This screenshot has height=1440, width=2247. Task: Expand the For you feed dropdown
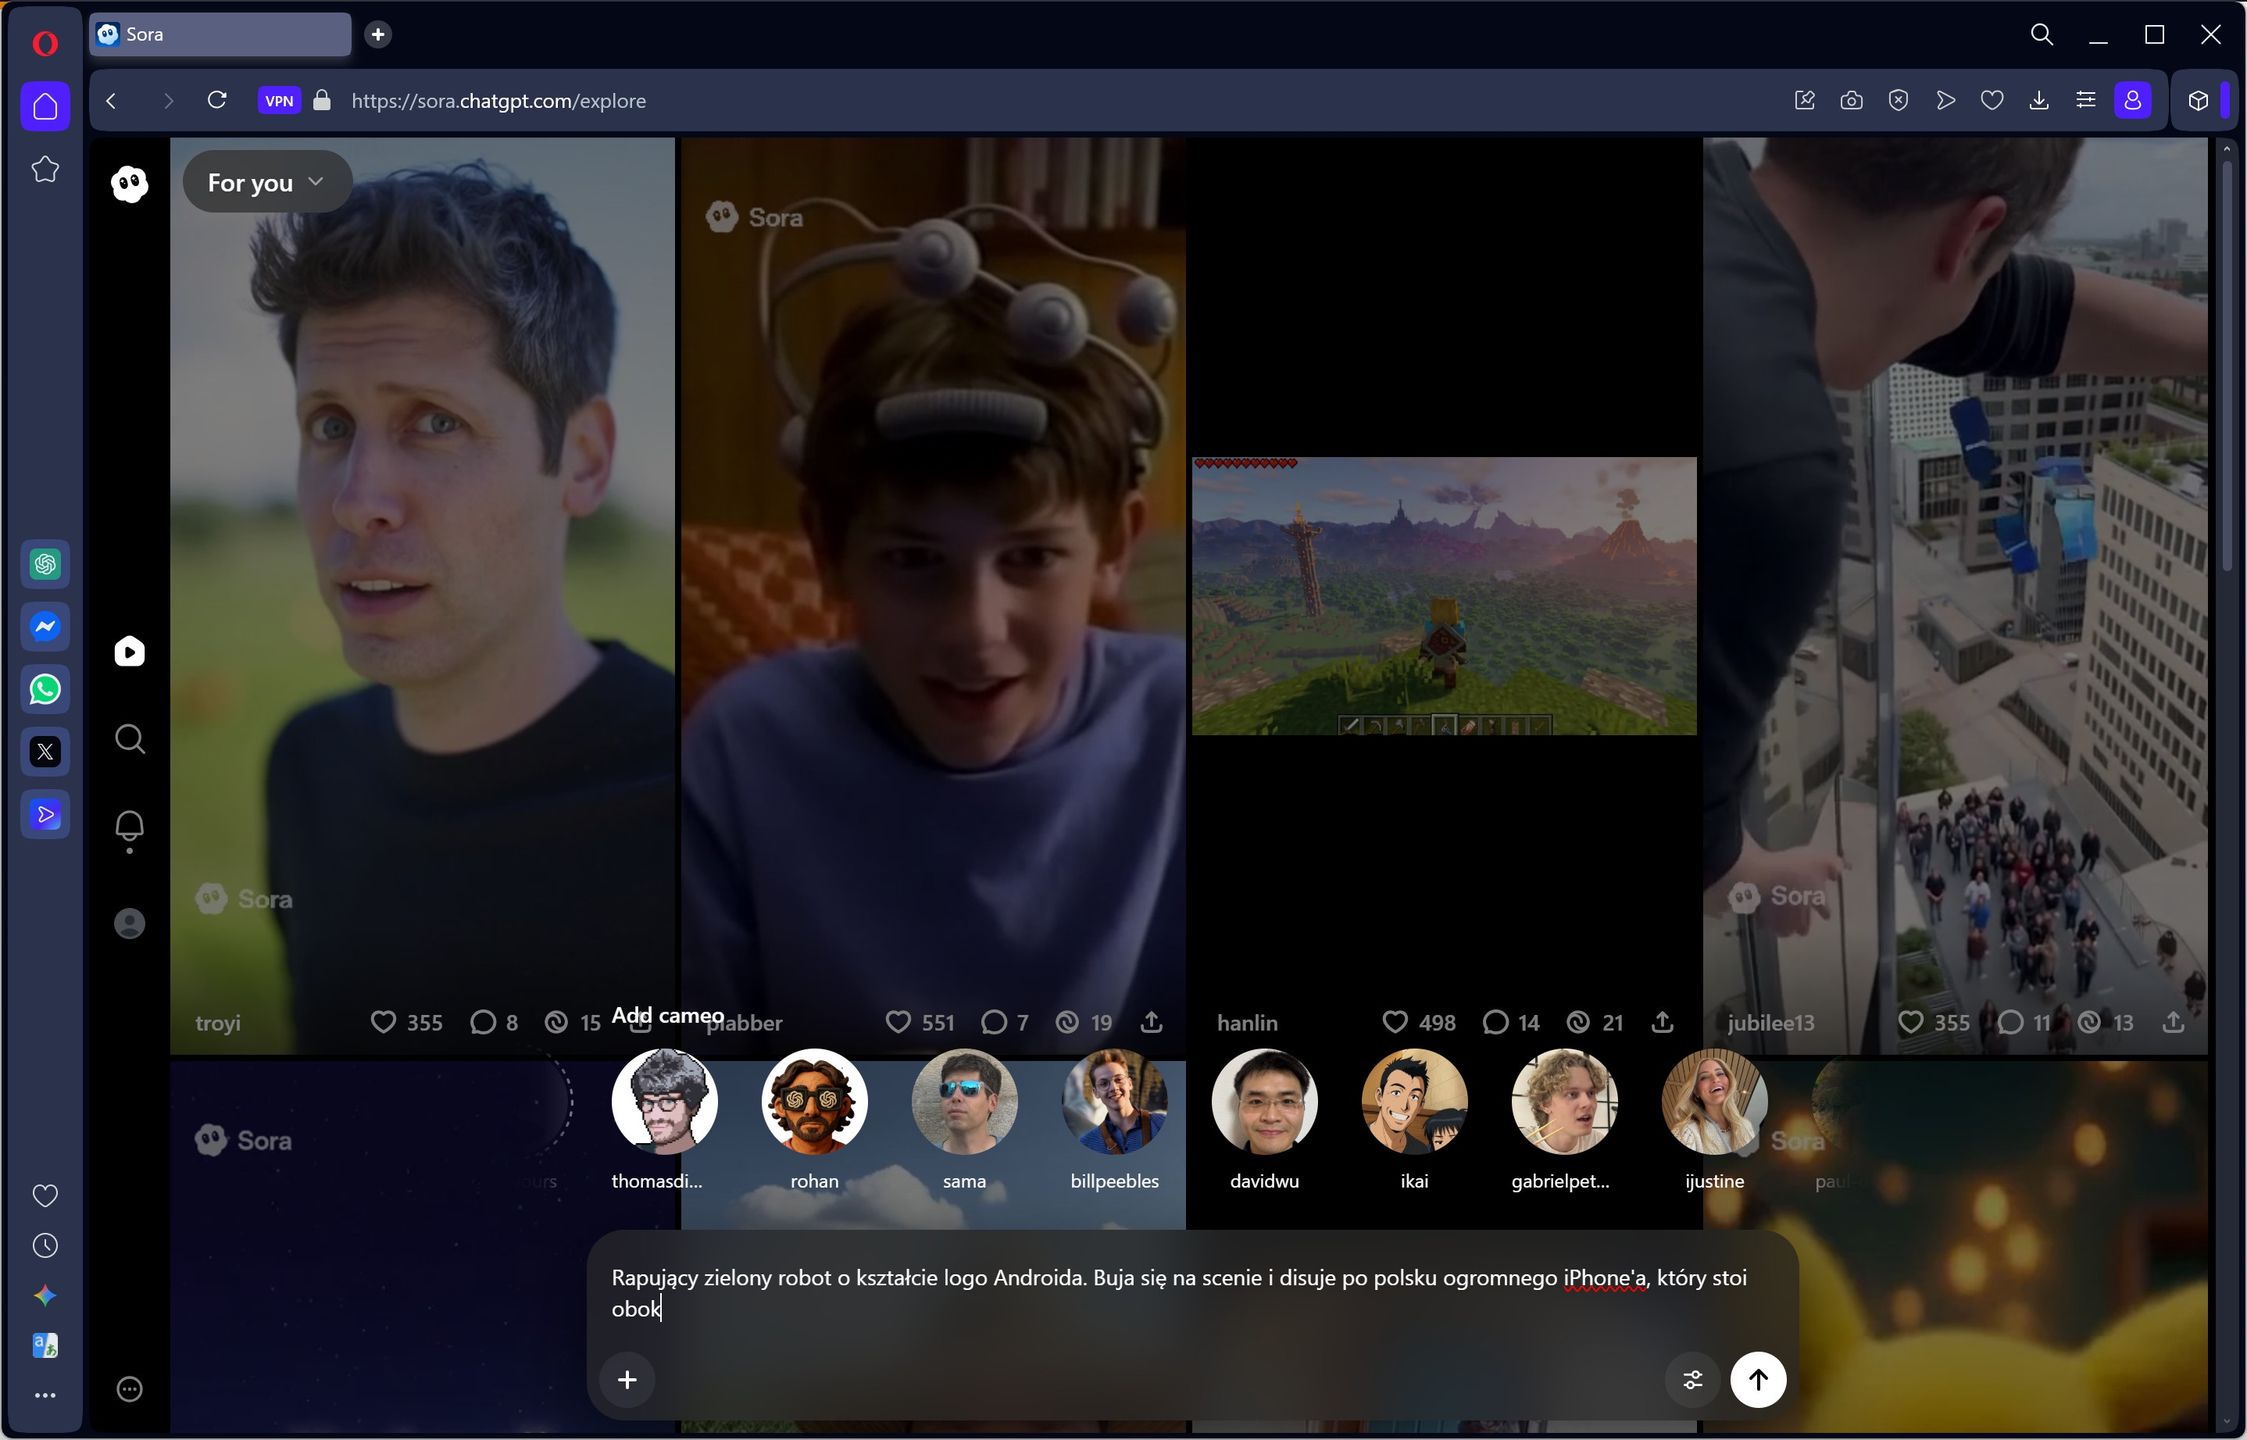click(x=266, y=182)
